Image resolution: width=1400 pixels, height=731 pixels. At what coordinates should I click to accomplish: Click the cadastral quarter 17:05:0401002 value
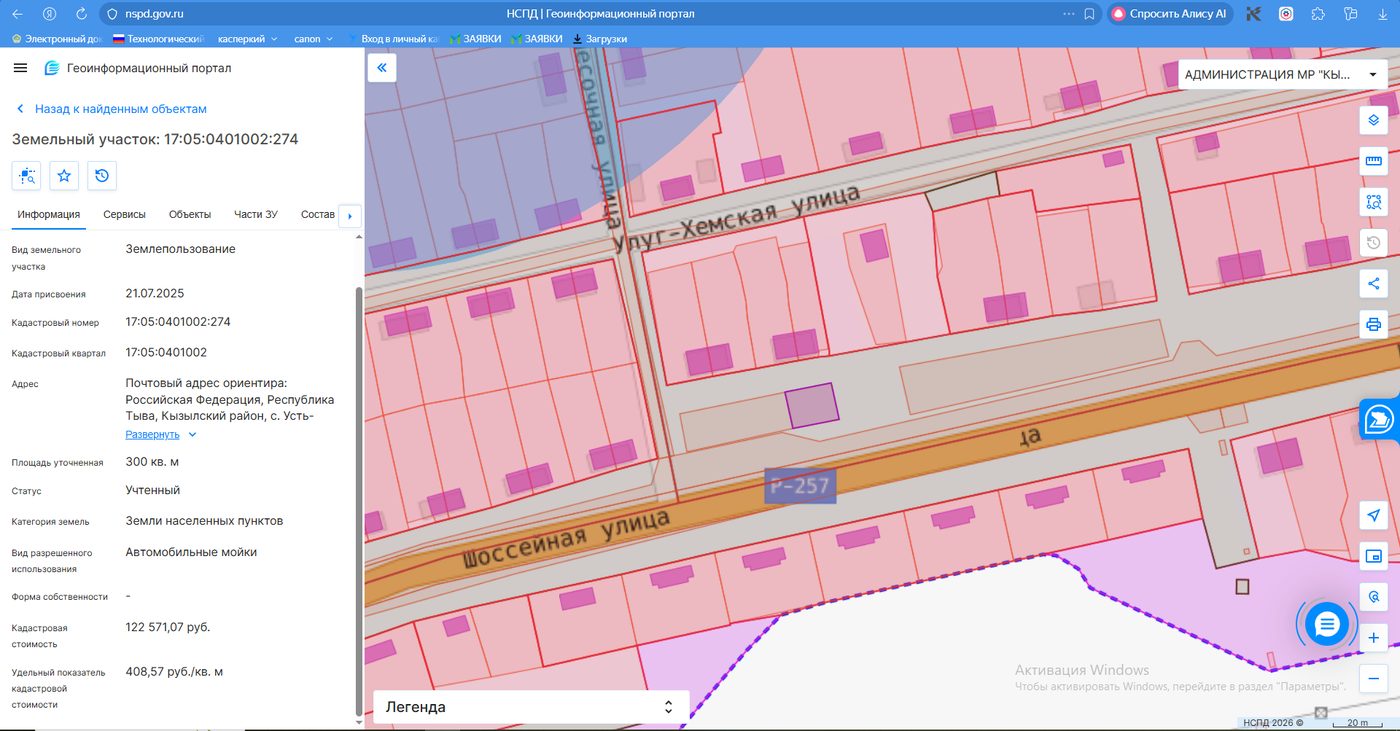pos(166,352)
